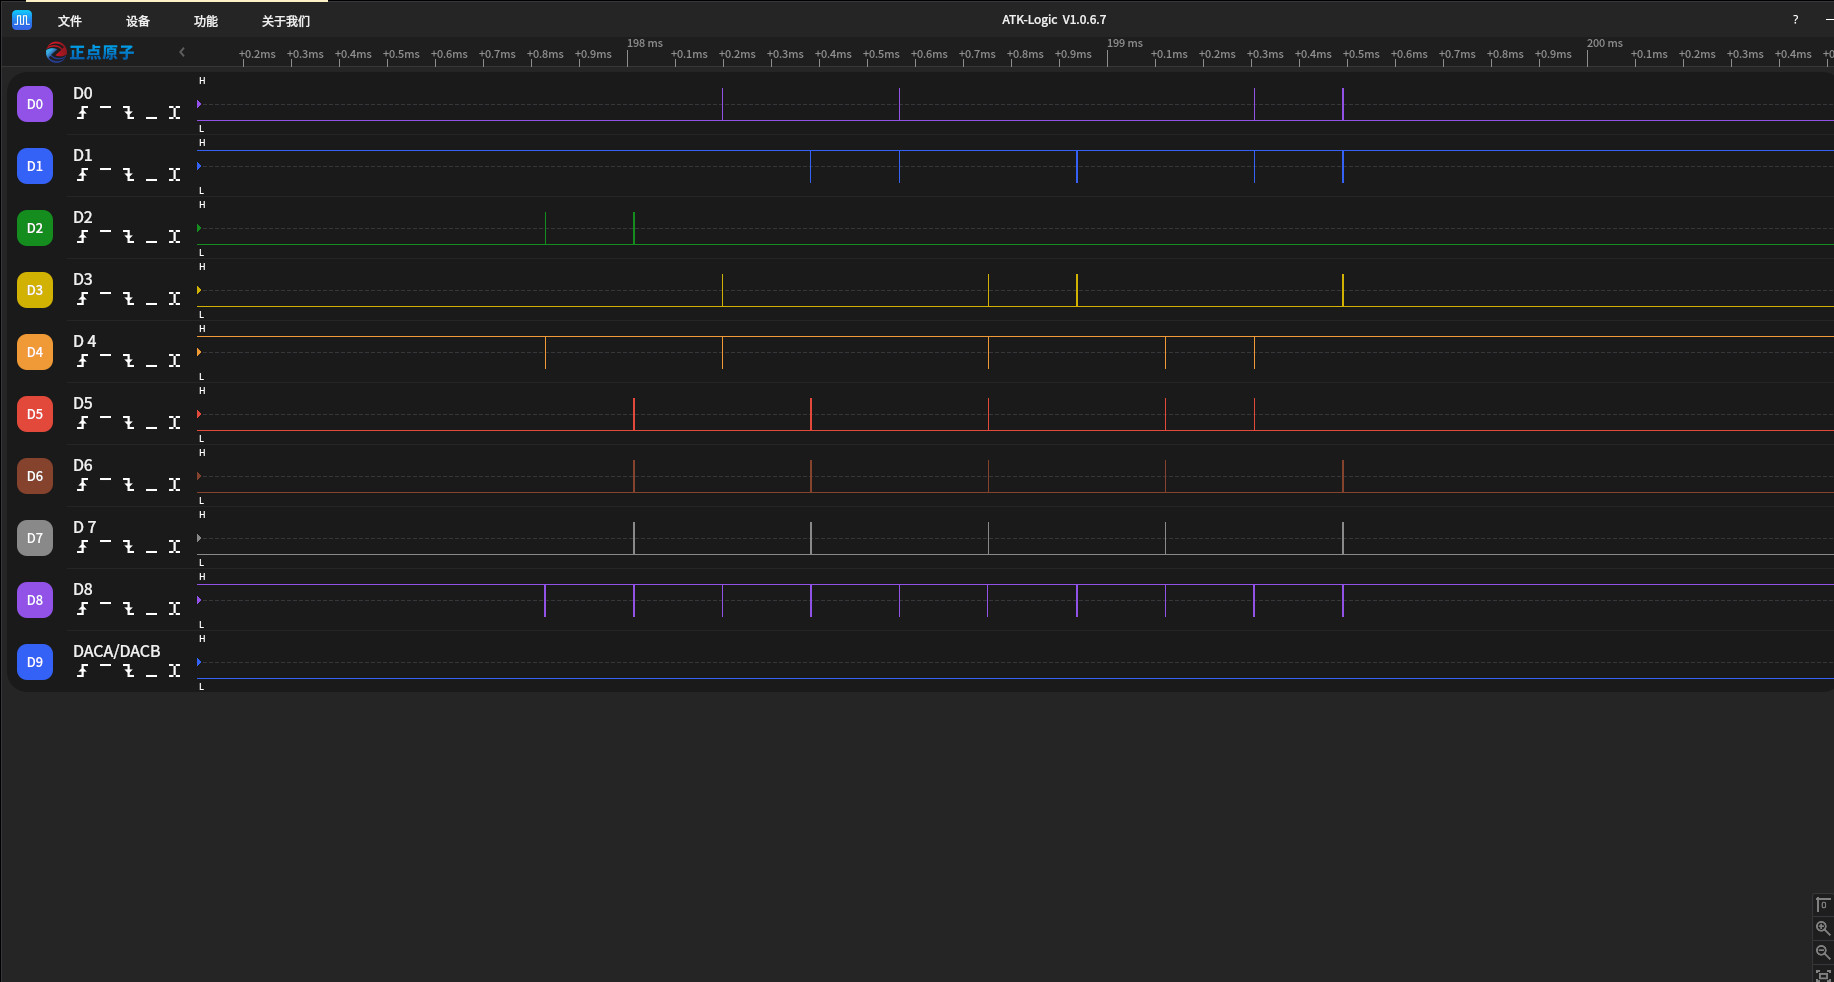The image size is (1834, 982).
Task: Click the orange D4 channel color badge
Action: point(35,352)
